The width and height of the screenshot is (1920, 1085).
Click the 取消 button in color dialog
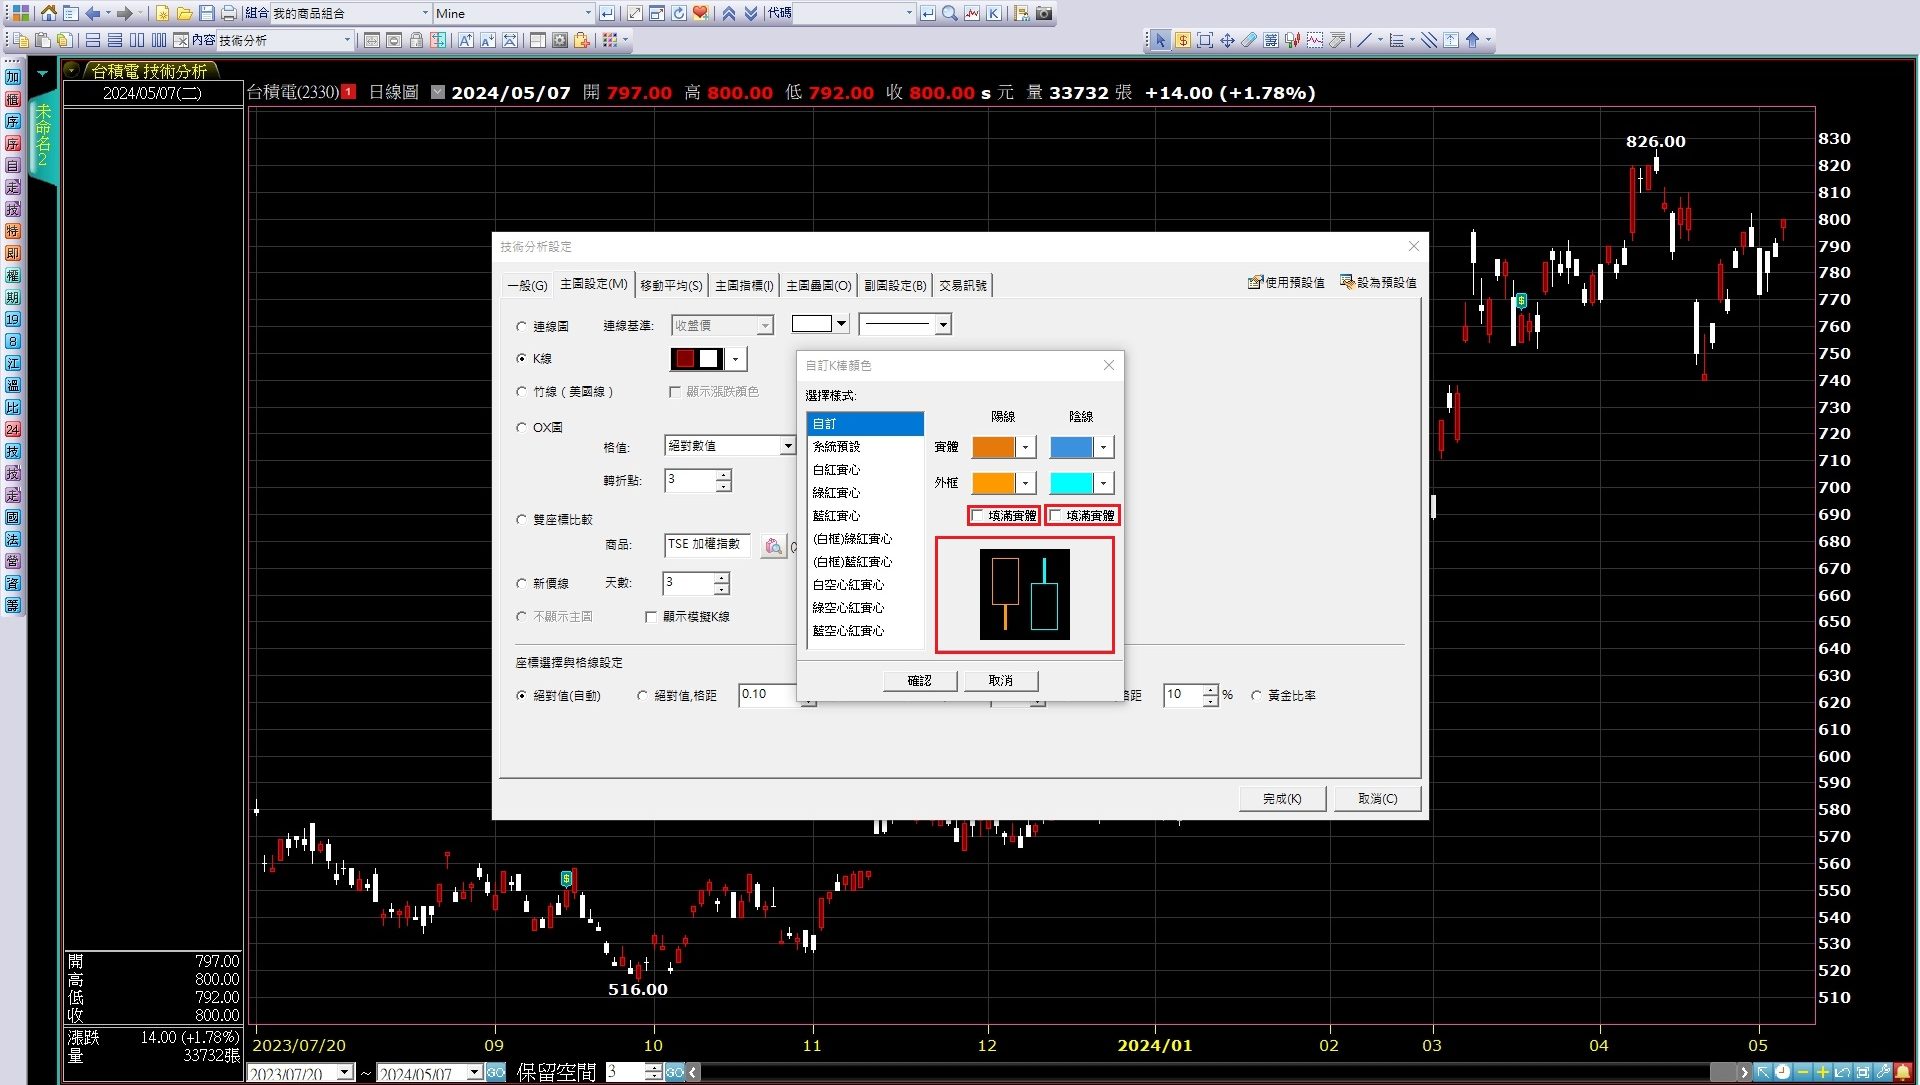click(1000, 680)
